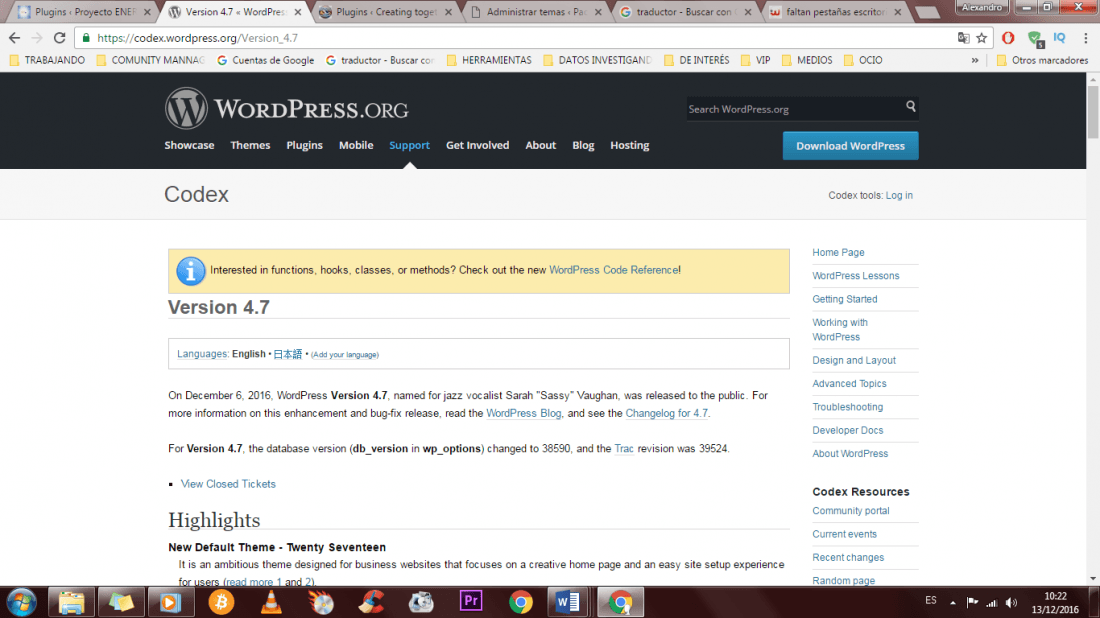Show hidden tray icons arrow

953,603
